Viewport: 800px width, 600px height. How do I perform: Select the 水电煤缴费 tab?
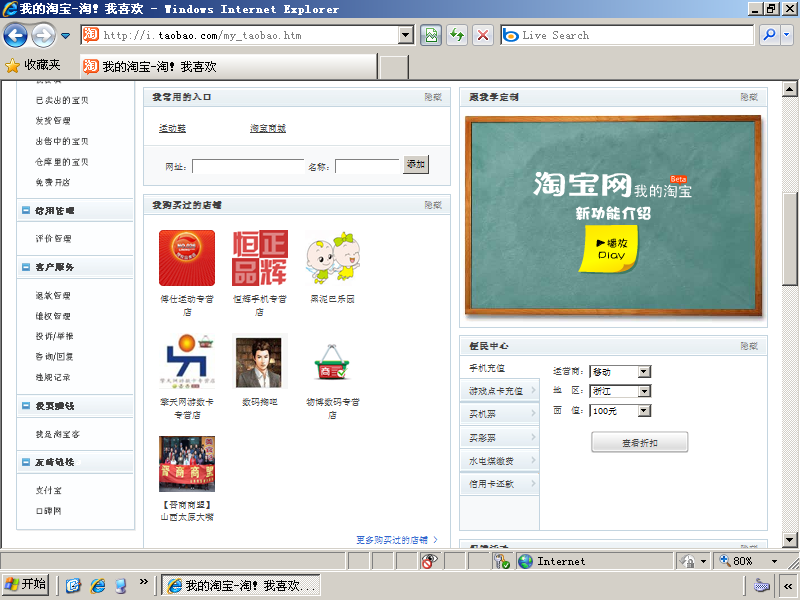point(499,461)
